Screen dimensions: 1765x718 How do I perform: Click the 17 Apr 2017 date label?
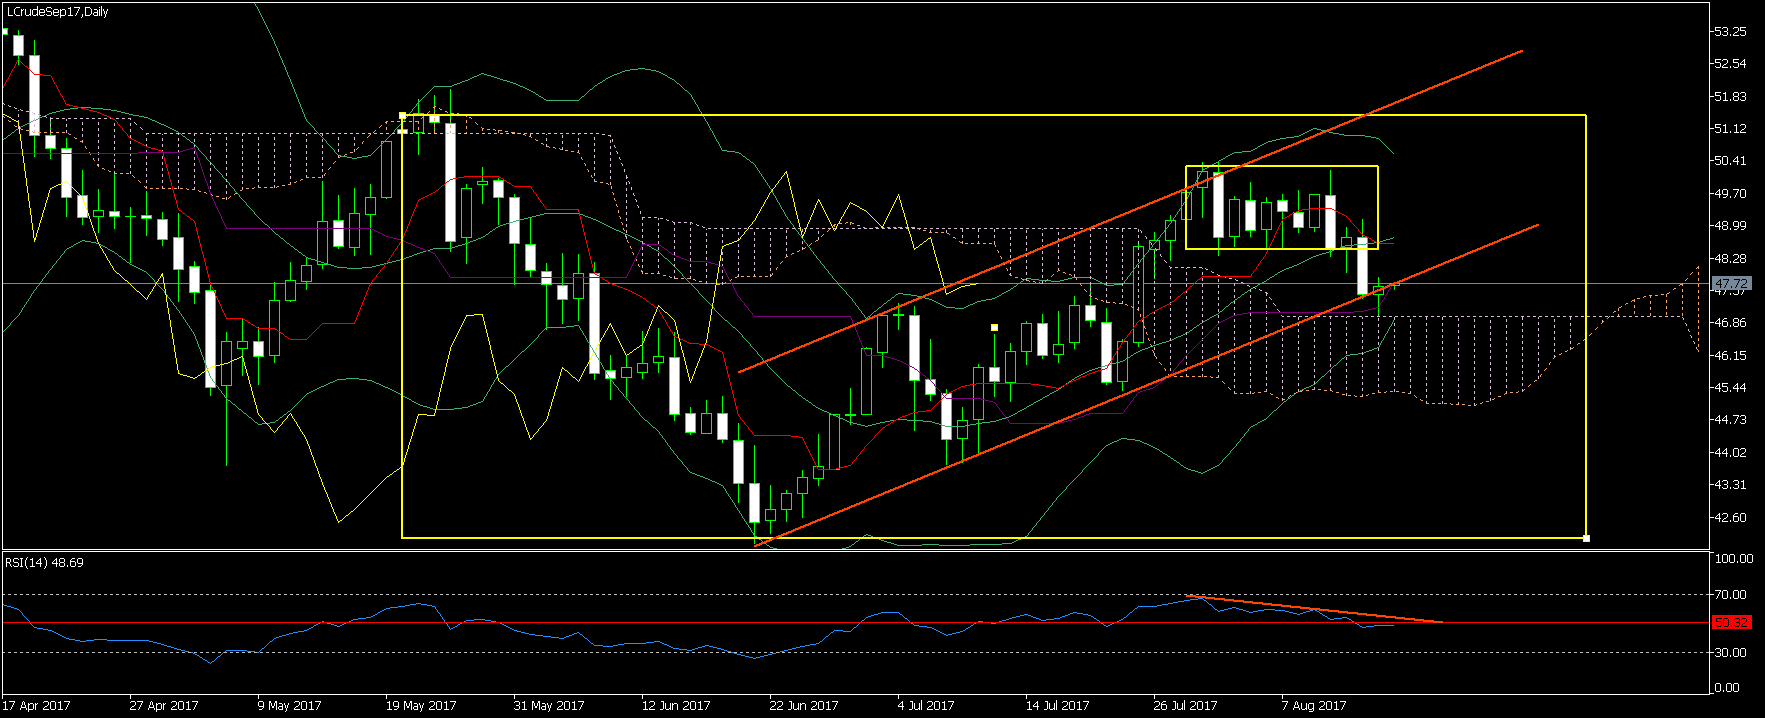tap(37, 706)
